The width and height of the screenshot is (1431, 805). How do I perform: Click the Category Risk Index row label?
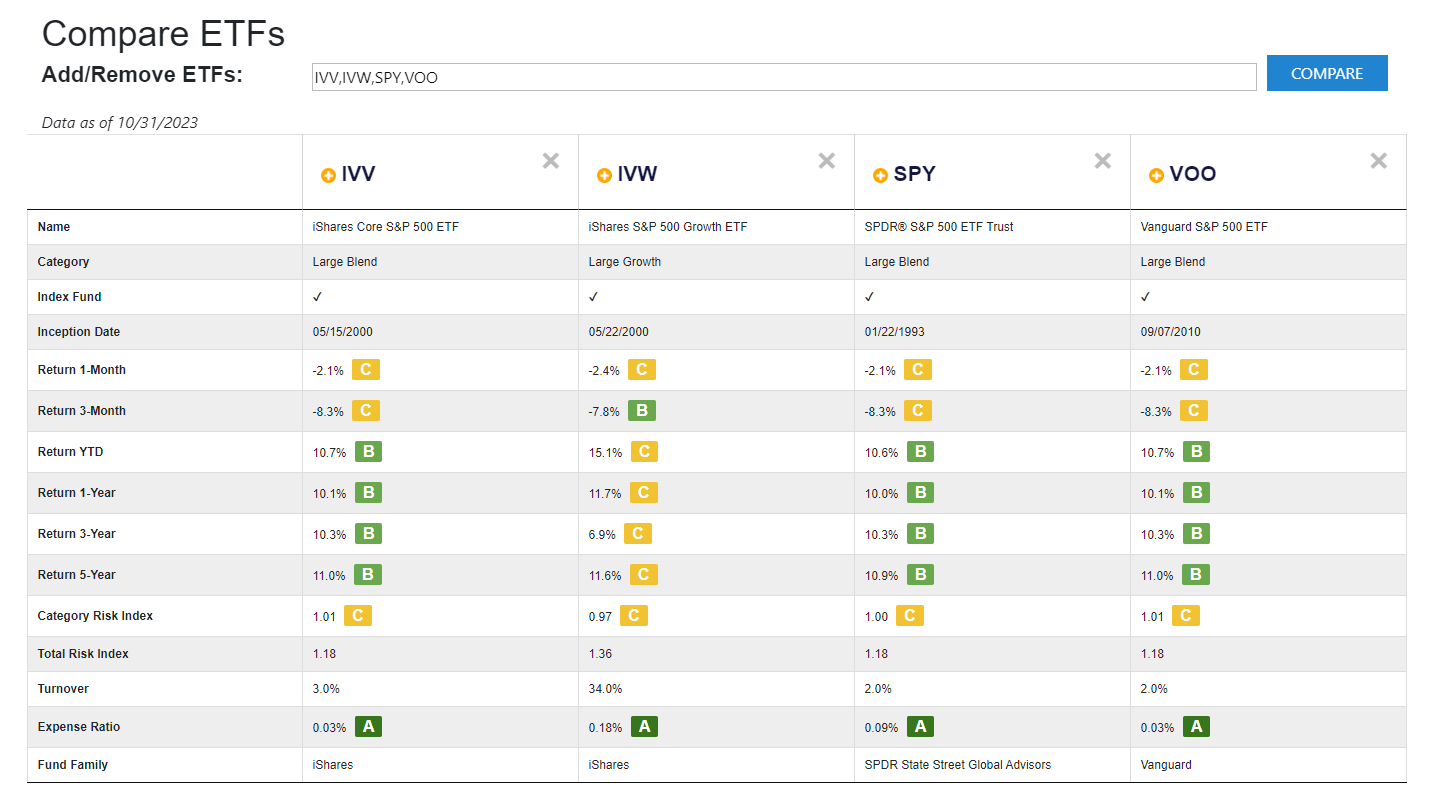[96, 616]
